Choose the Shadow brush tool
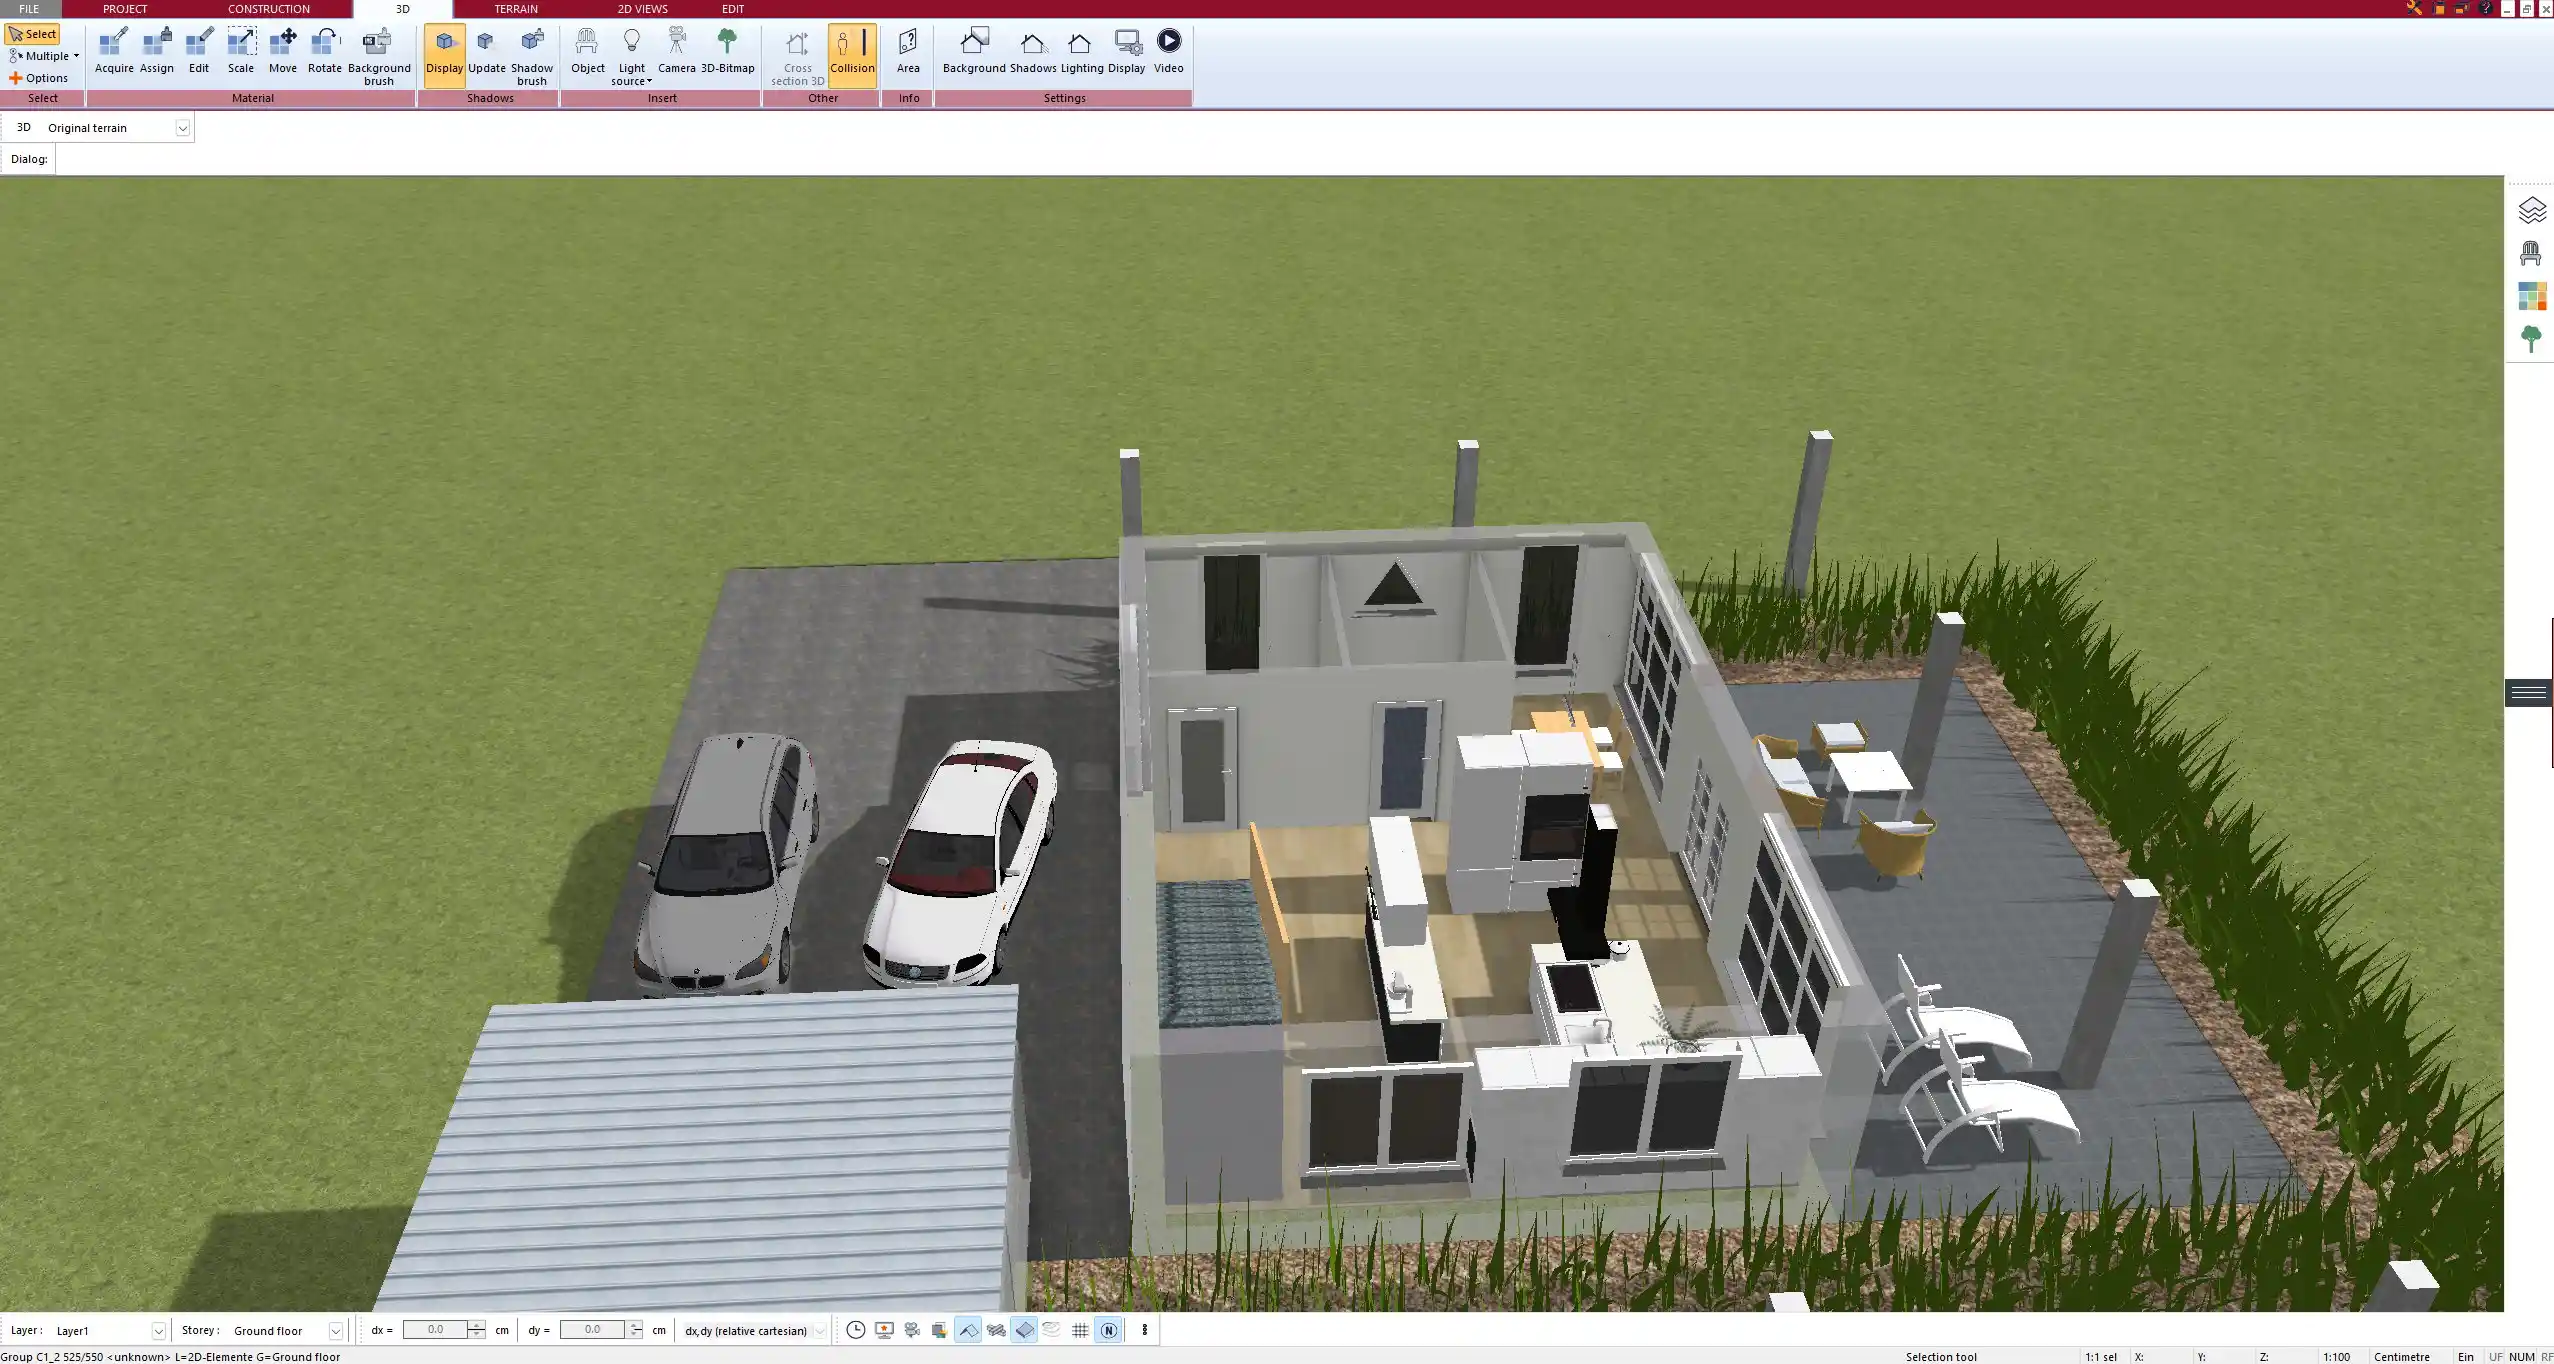 coord(532,57)
